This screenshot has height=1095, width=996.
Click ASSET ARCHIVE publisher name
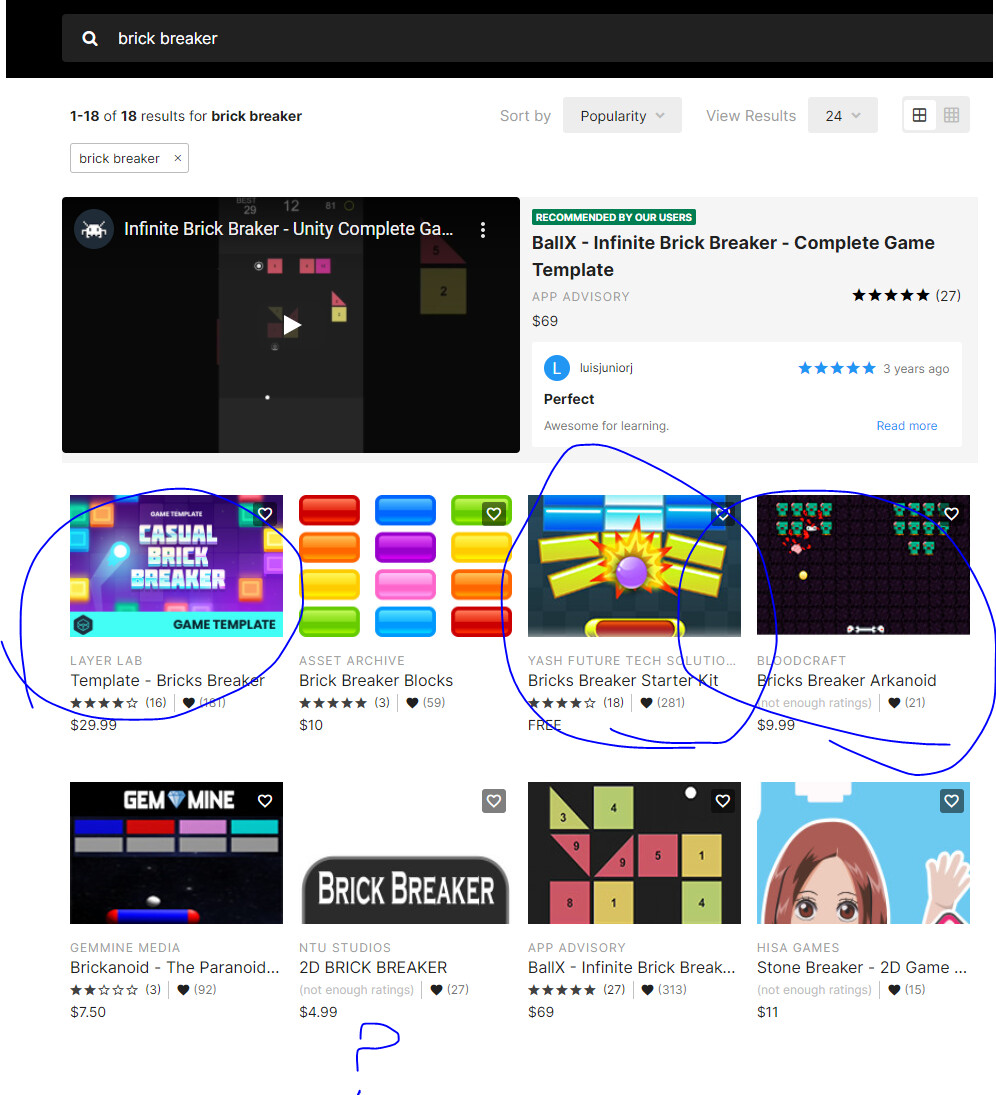point(352,661)
